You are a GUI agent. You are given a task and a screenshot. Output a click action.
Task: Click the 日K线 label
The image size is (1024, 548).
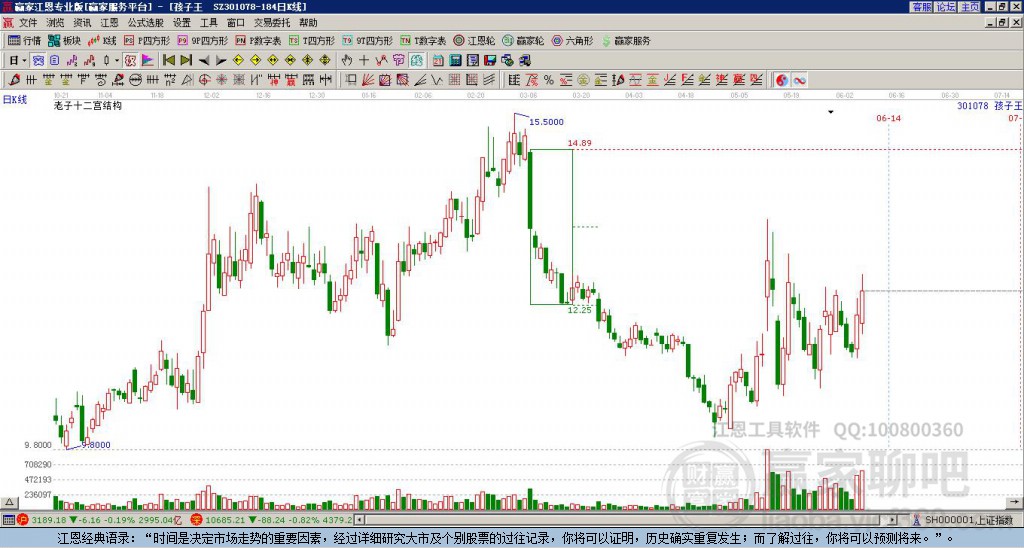point(15,99)
